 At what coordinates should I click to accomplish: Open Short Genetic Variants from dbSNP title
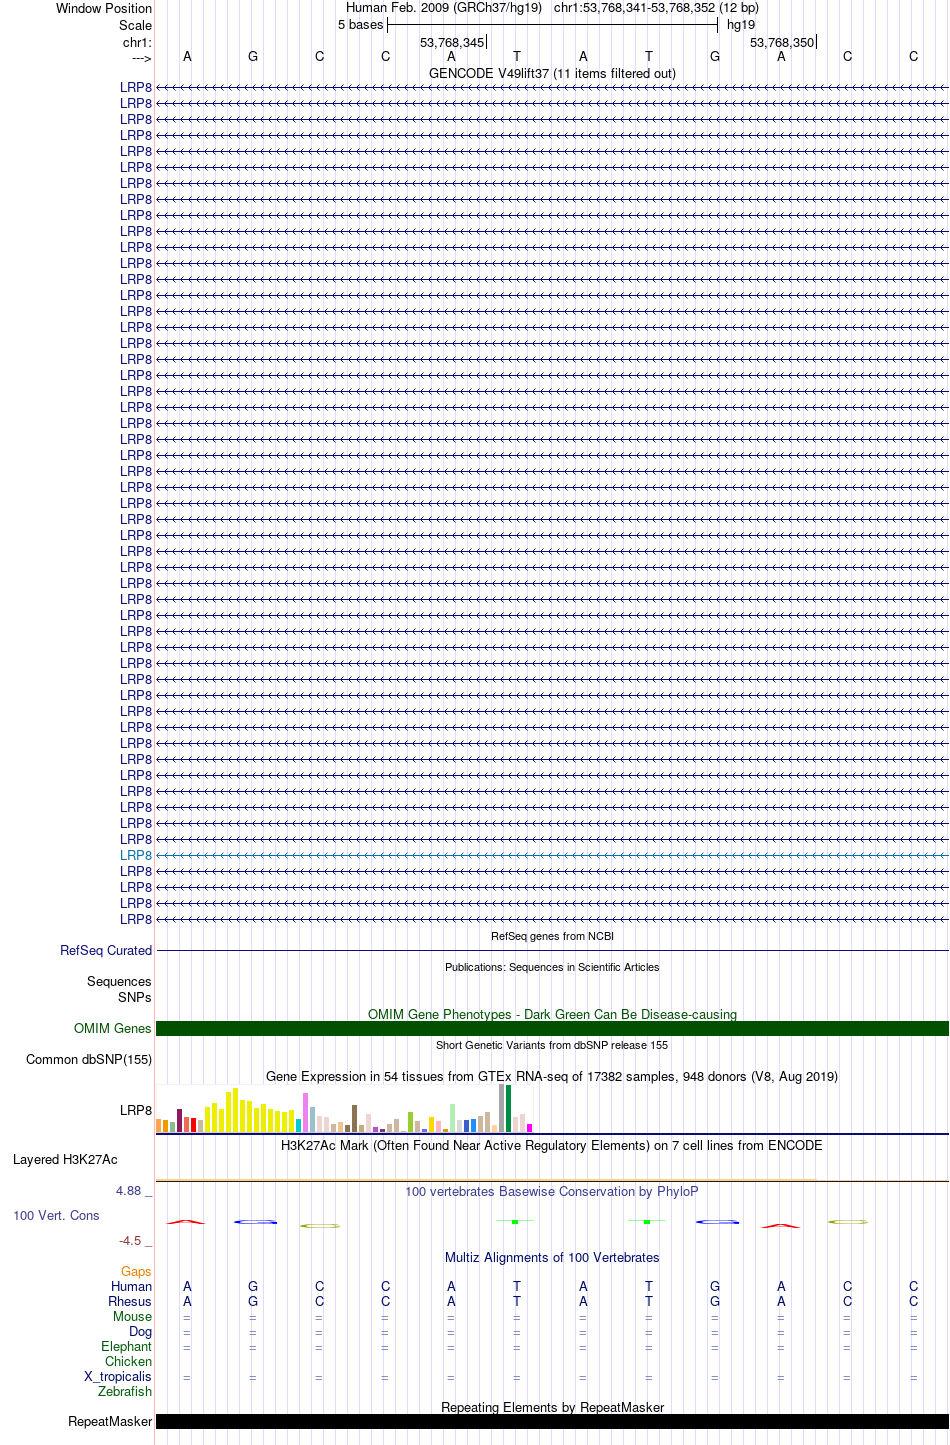(552, 1046)
